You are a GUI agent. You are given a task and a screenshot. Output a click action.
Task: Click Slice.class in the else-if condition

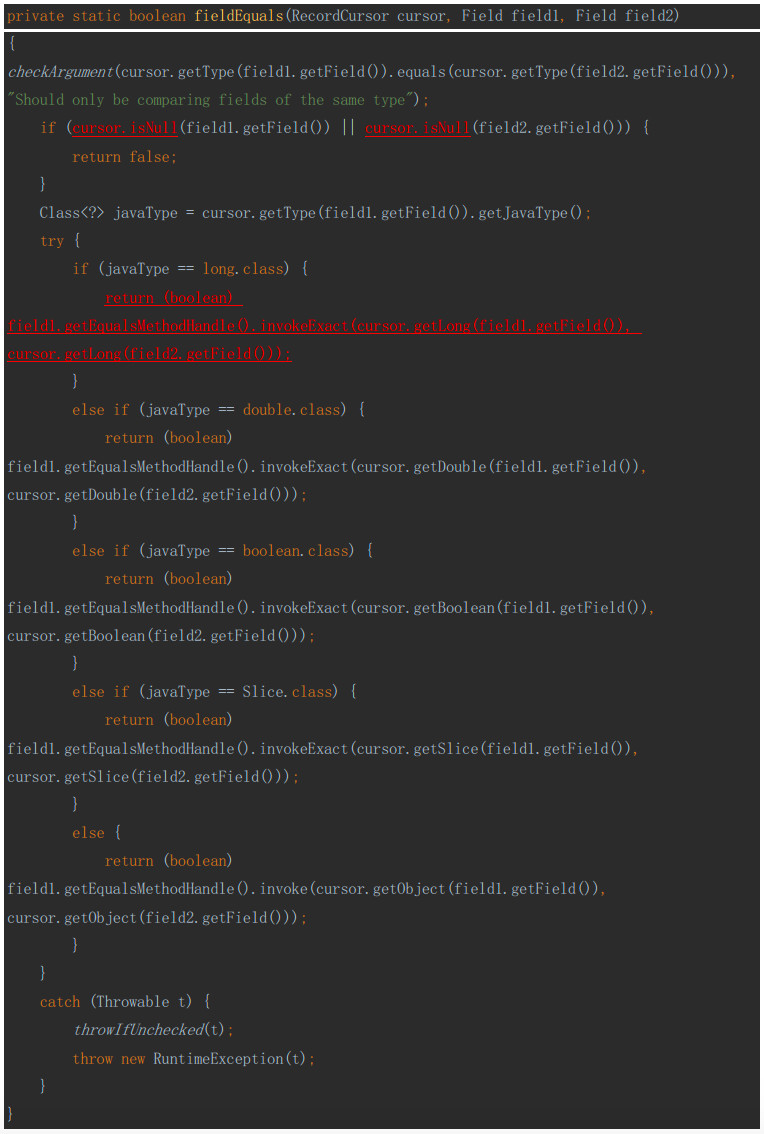[x=287, y=692]
